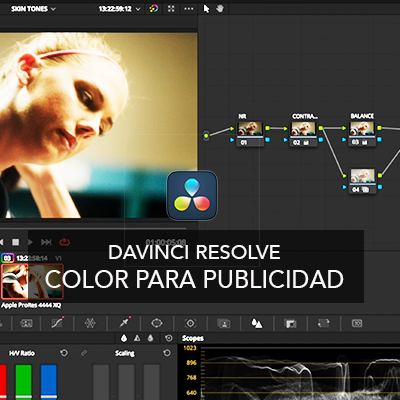
Task: Open the Magic Mask palette
Action: pyautogui.click(x=224, y=323)
